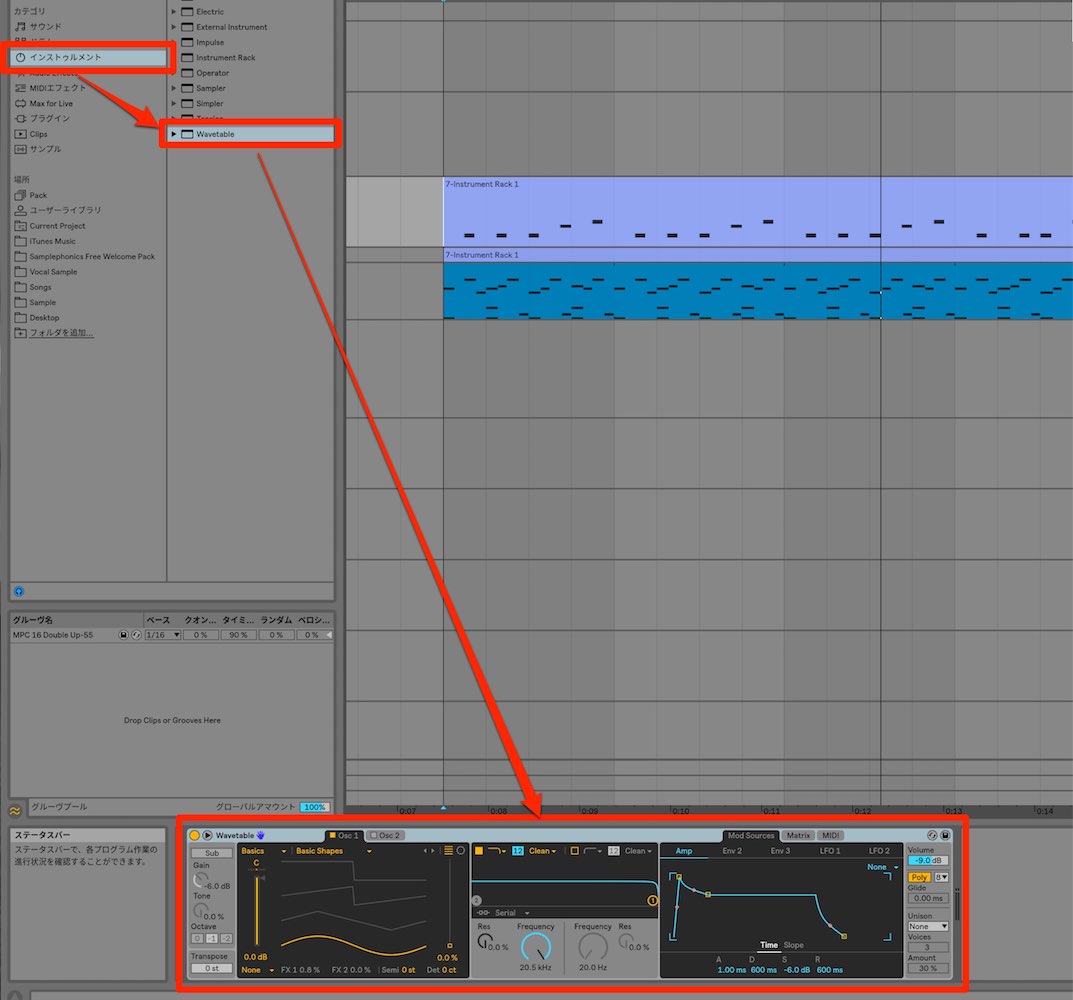
Task: Switch to the Osc 1 tab
Action: [344, 835]
